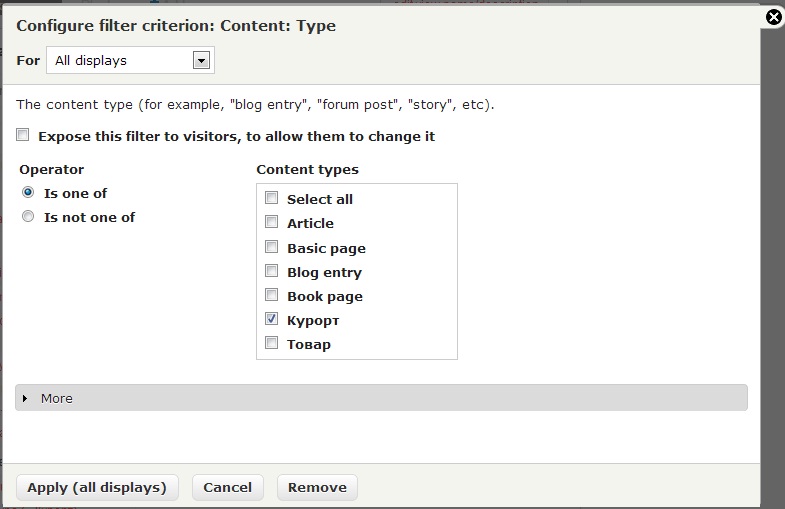Check the Blog entry content type
The width and height of the screenshot is (785, 509).
[x=271, y=271]
